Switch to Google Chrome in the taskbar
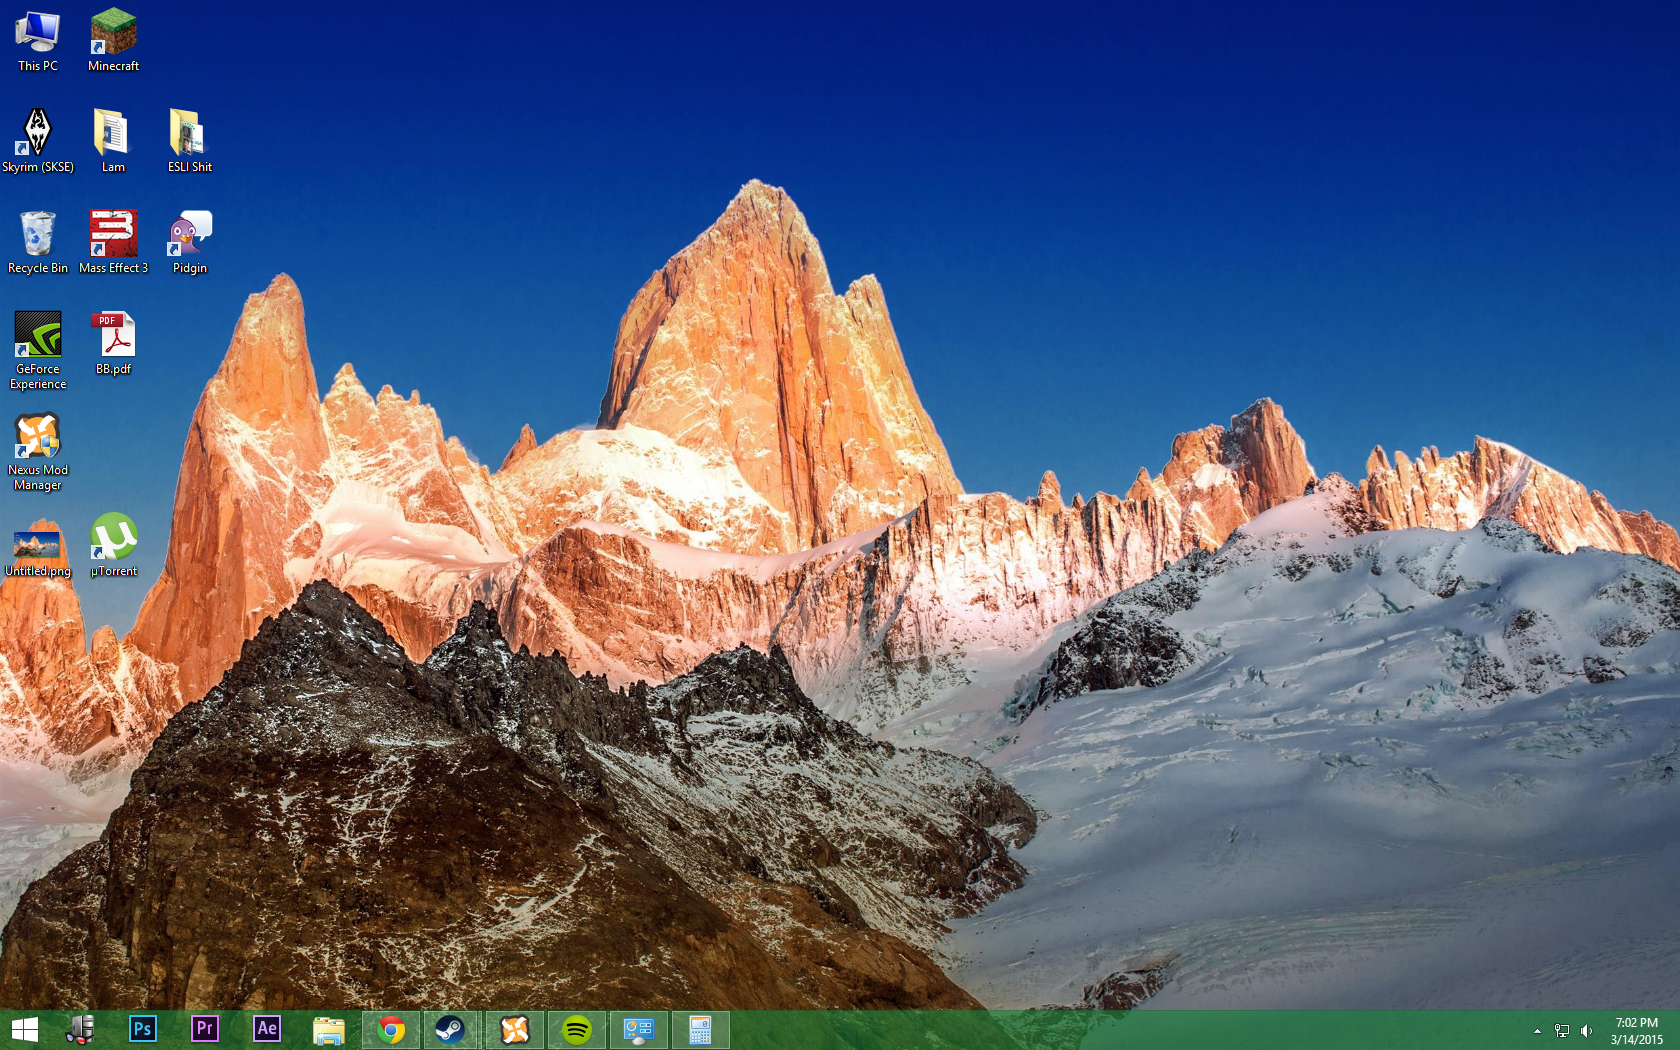This screenshot has height=1050, width=1680. click(391, 1030)
